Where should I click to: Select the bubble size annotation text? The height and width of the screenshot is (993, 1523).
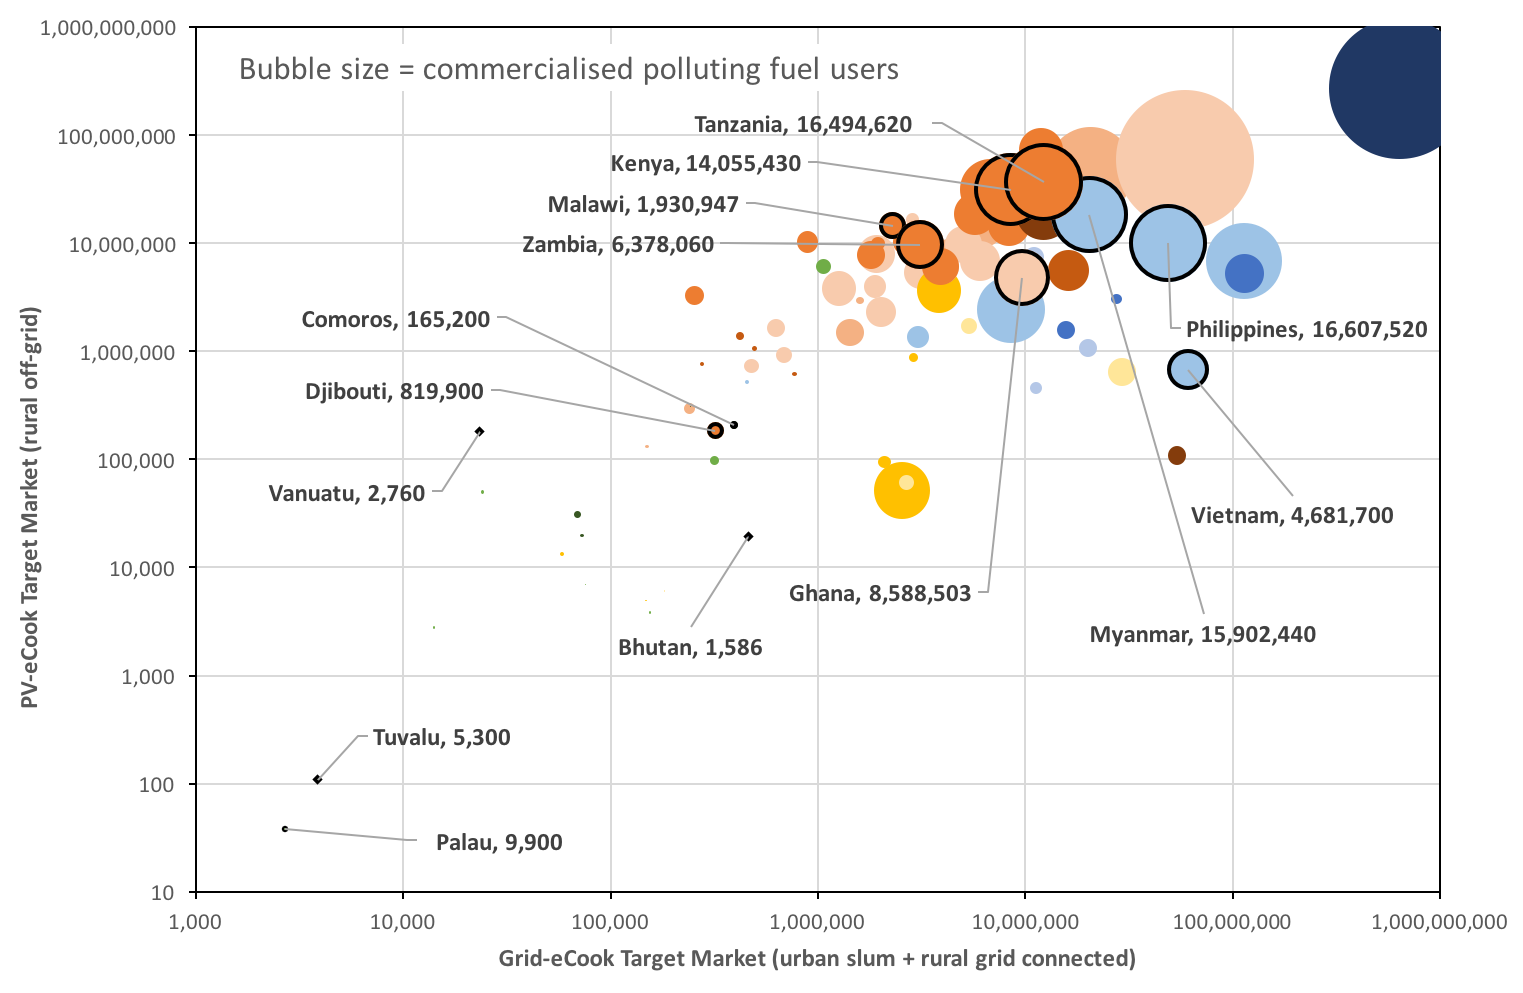coord(569,69)
